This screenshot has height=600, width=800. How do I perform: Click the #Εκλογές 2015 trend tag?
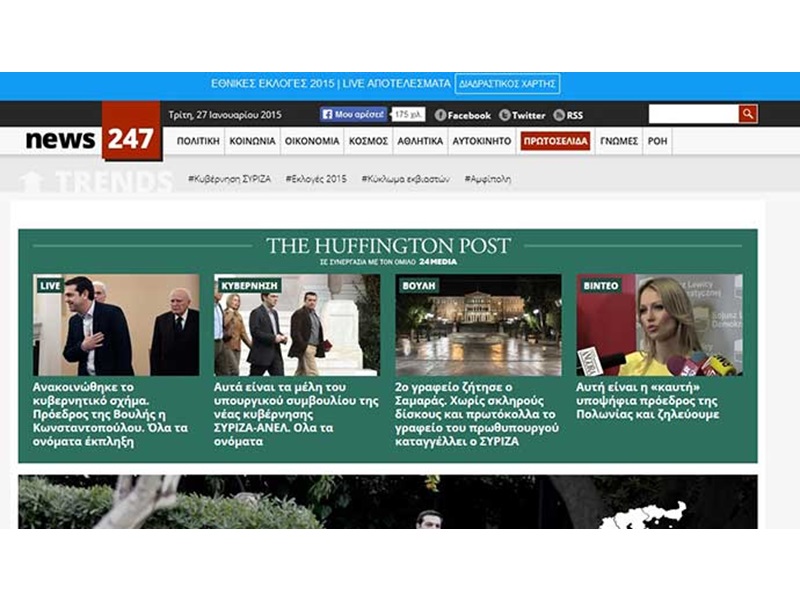tap(316, 179)
